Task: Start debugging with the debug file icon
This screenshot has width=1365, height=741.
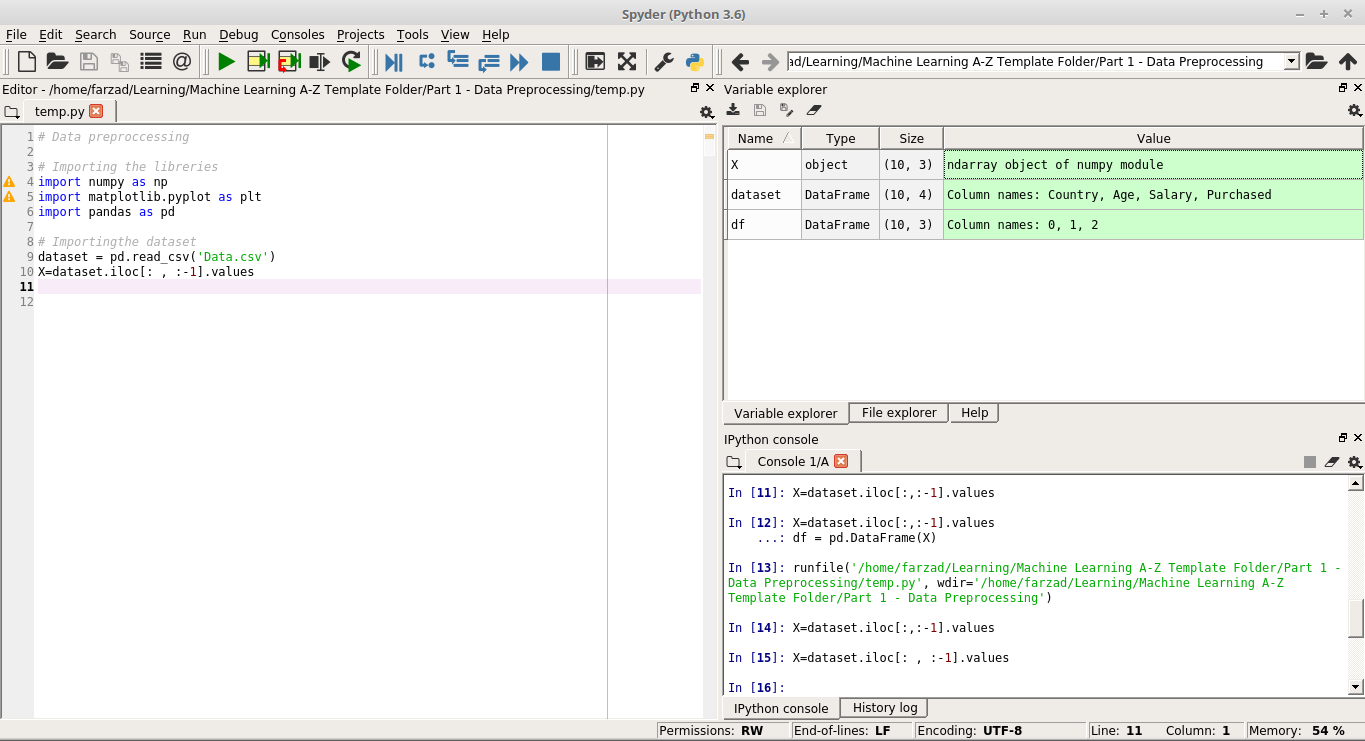Action: pos(394,62)
